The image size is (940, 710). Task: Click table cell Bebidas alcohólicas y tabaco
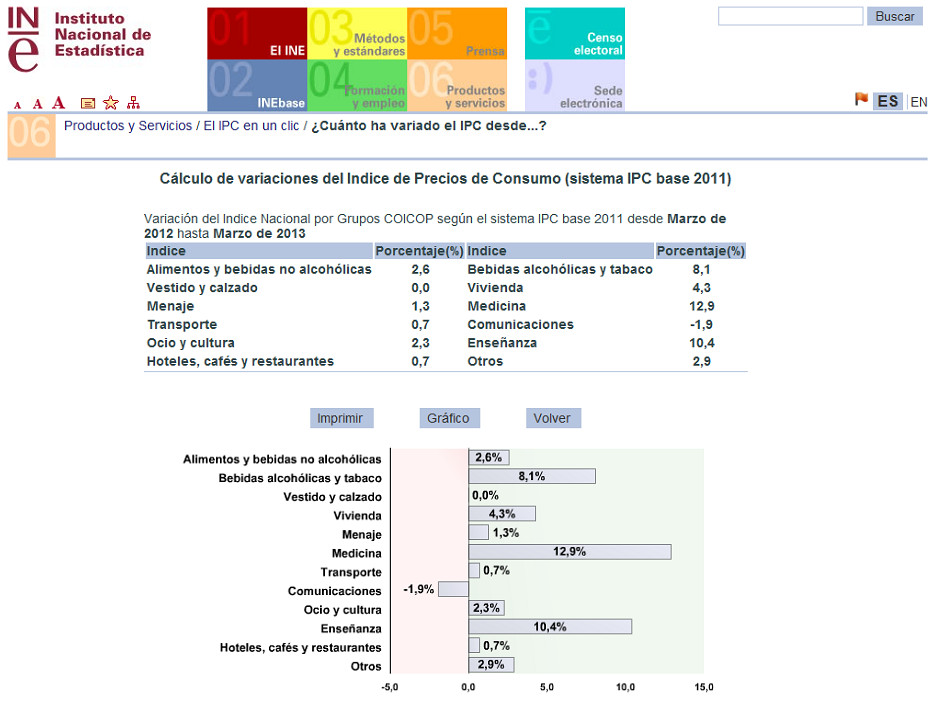(x=560, y=270)
